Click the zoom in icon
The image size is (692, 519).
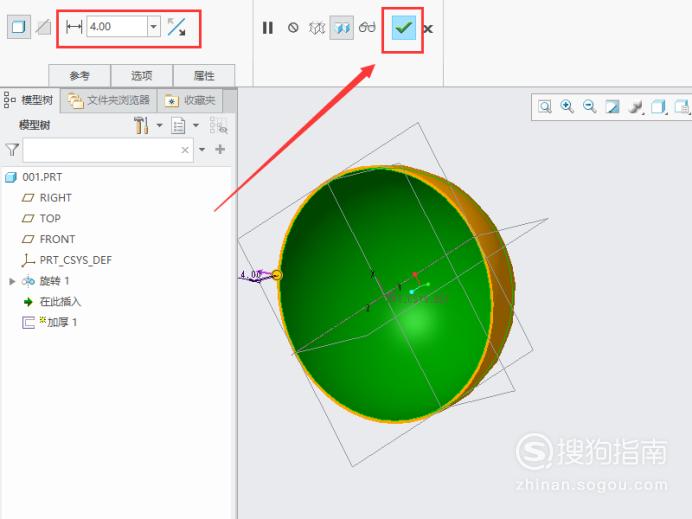click(567, 106)
